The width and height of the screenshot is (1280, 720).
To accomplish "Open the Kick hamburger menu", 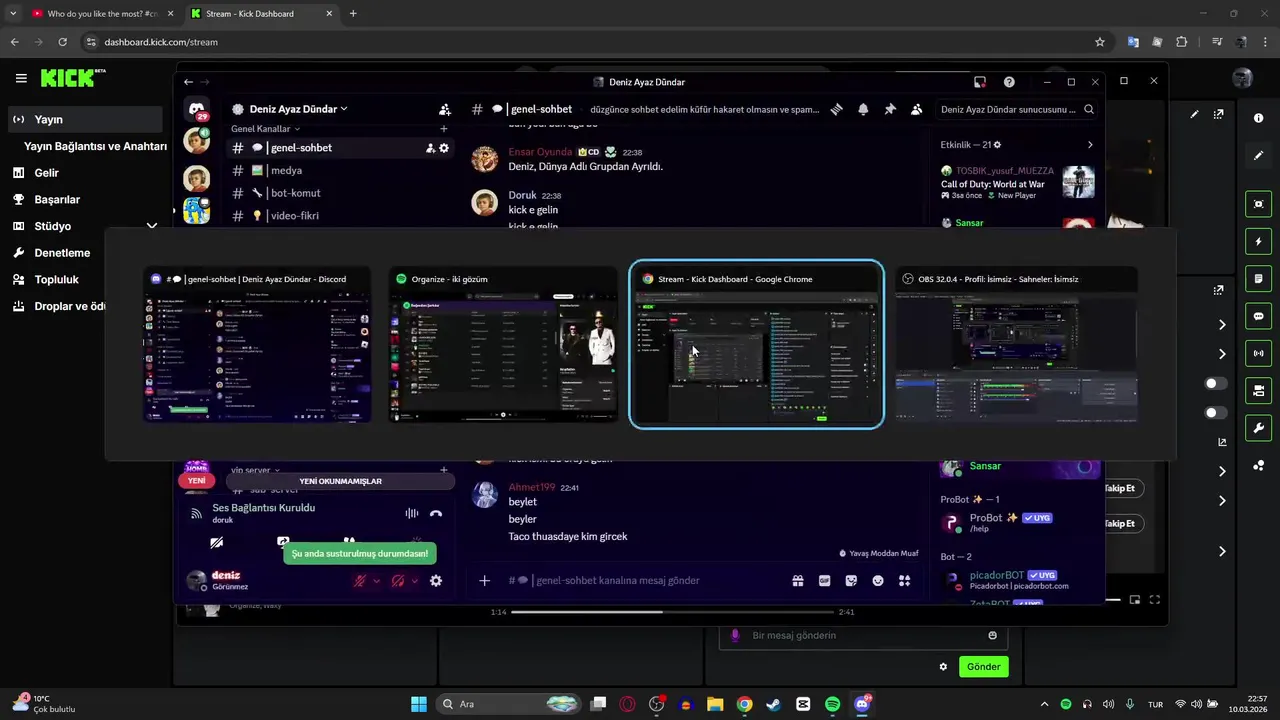I will click(x=21, y=78).
